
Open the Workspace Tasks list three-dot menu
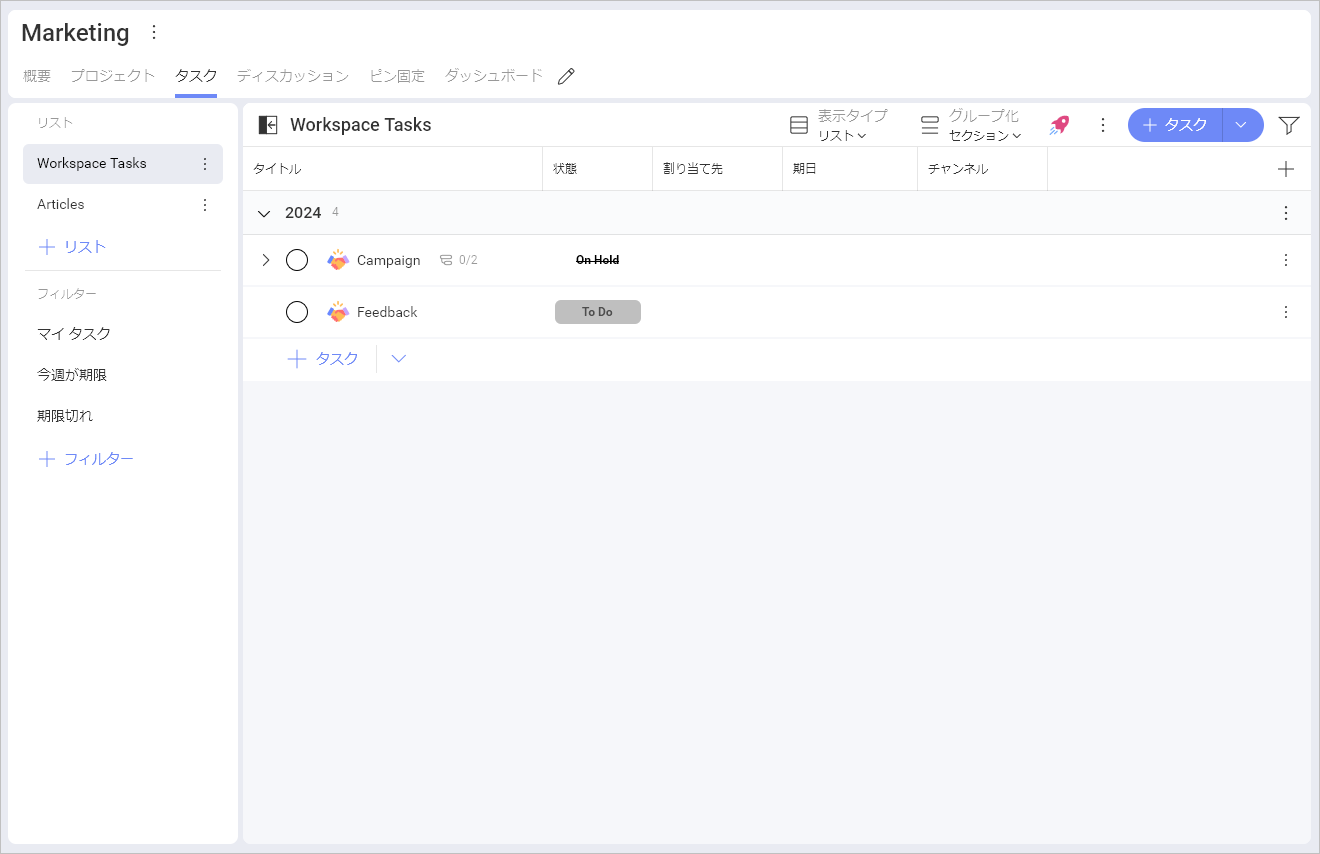tap(205, 164)
